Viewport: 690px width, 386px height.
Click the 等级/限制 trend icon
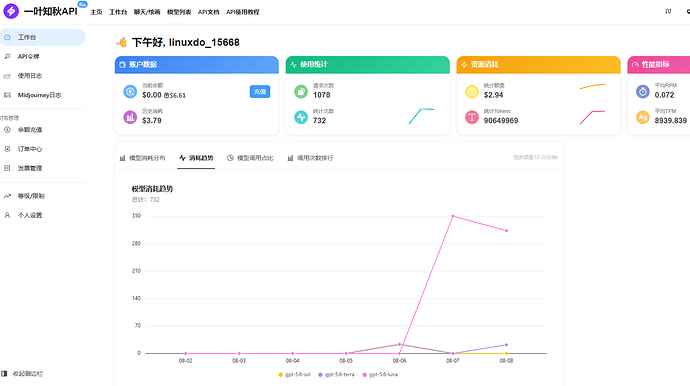(7, 196)
